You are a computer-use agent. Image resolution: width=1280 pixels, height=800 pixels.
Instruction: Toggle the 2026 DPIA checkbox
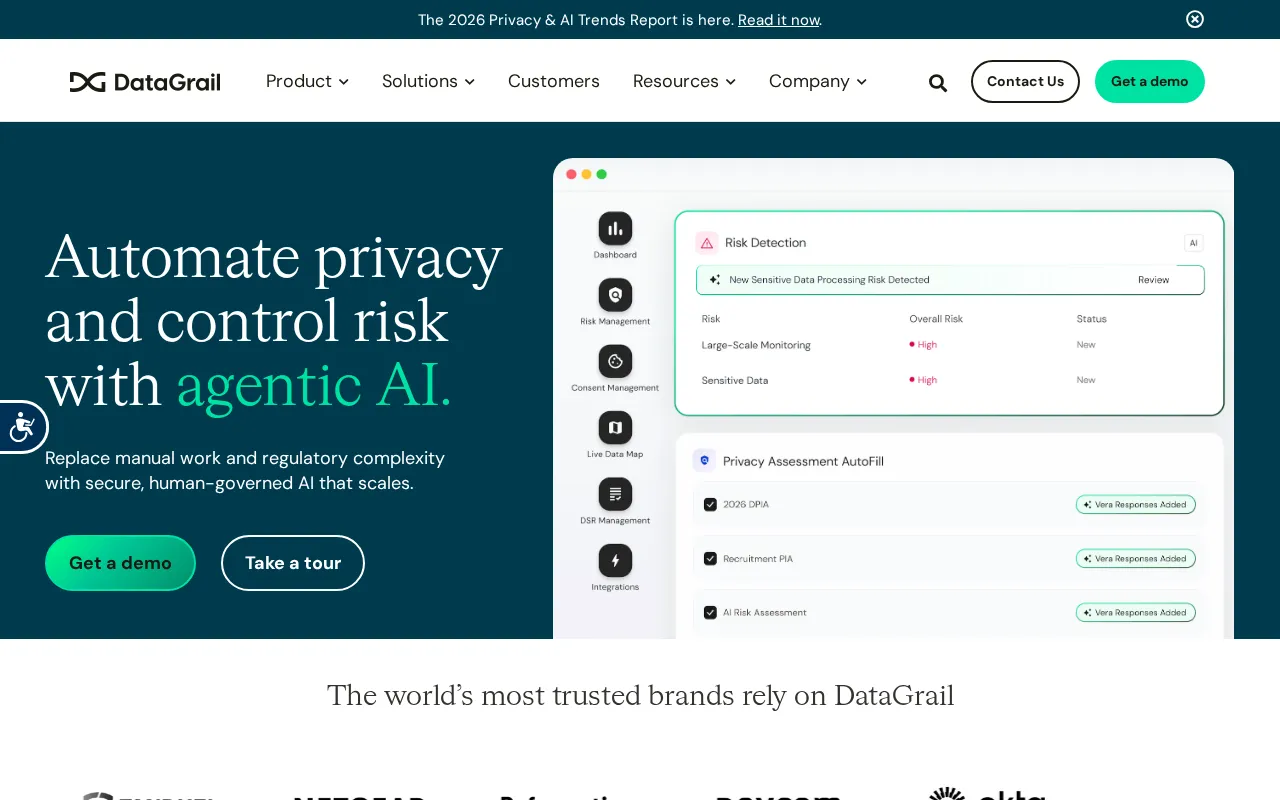710,505
